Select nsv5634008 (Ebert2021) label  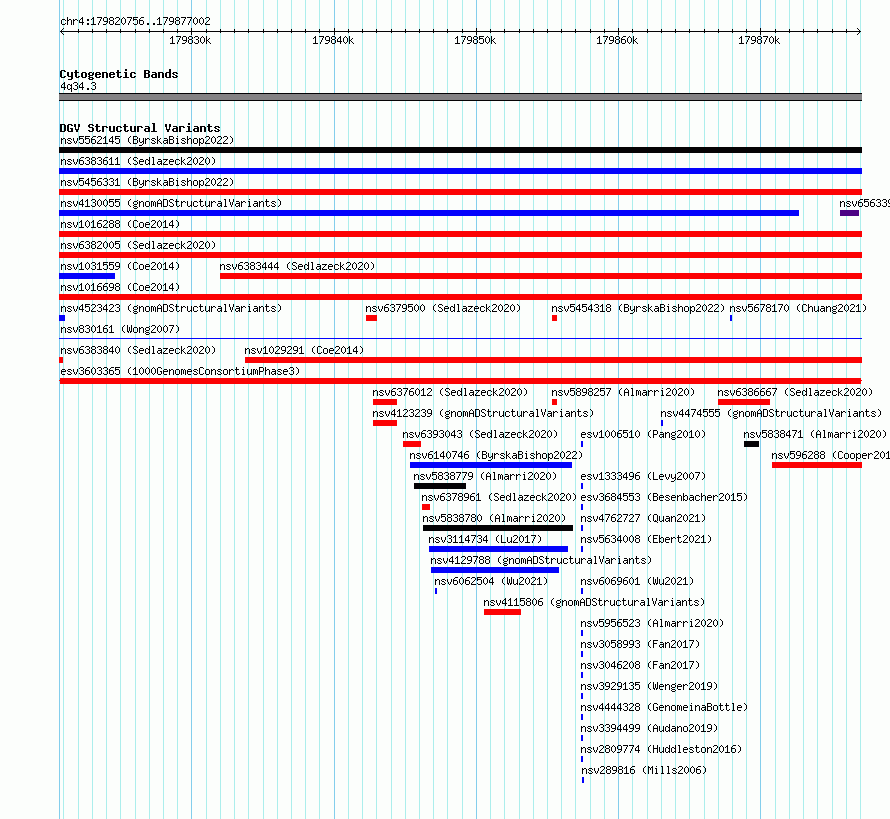pos(646,539)
